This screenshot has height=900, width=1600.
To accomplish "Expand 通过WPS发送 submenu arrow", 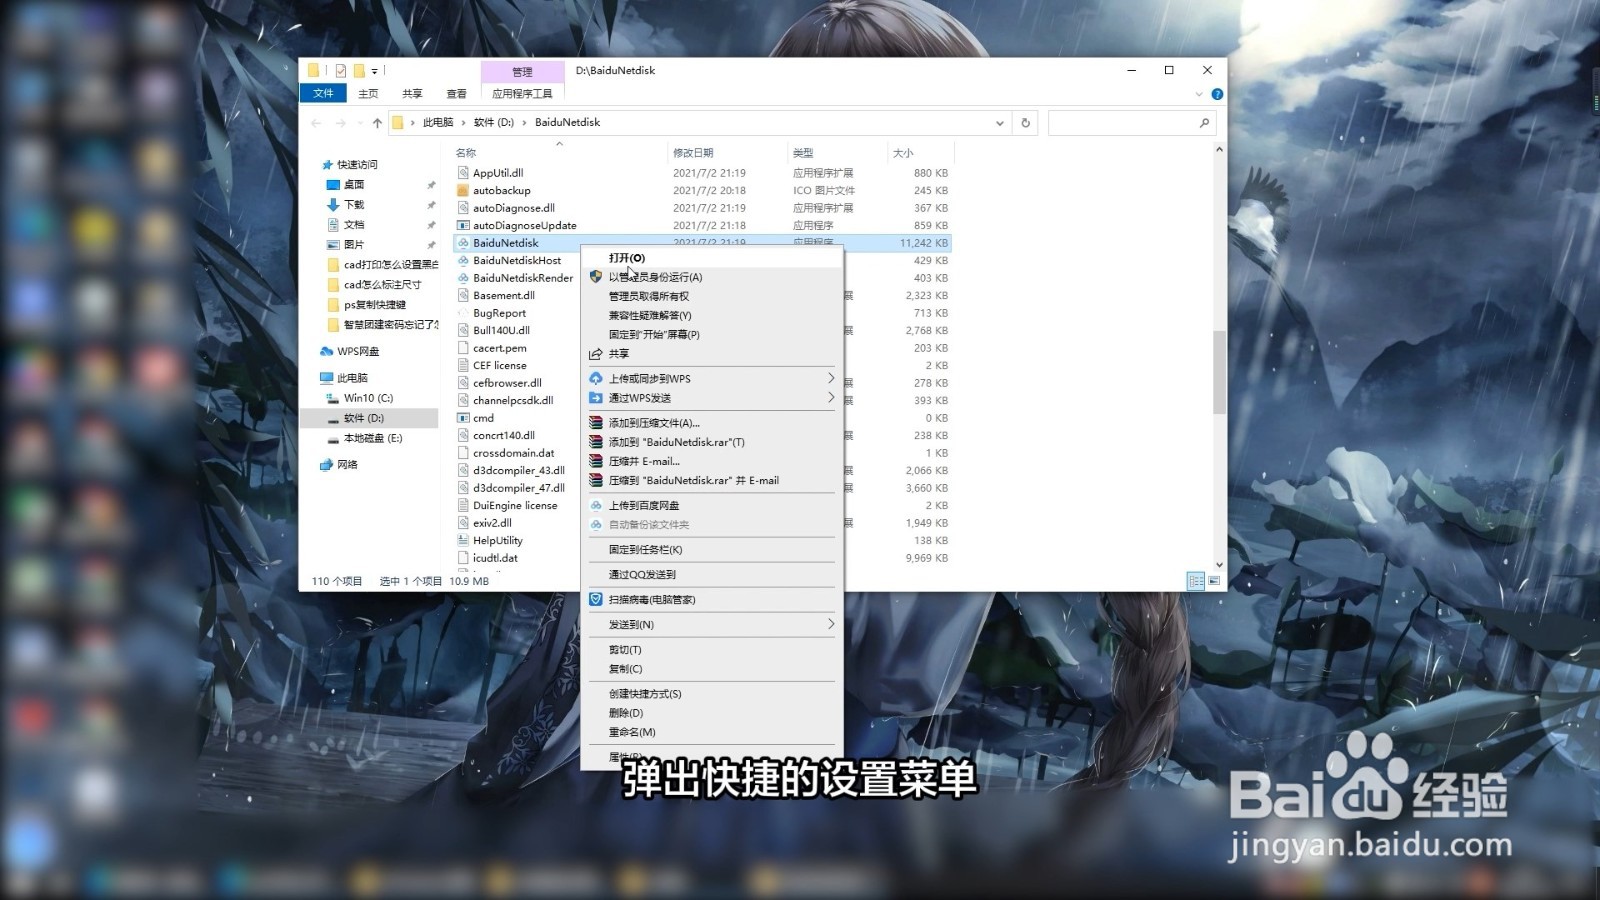I will 831,397.
